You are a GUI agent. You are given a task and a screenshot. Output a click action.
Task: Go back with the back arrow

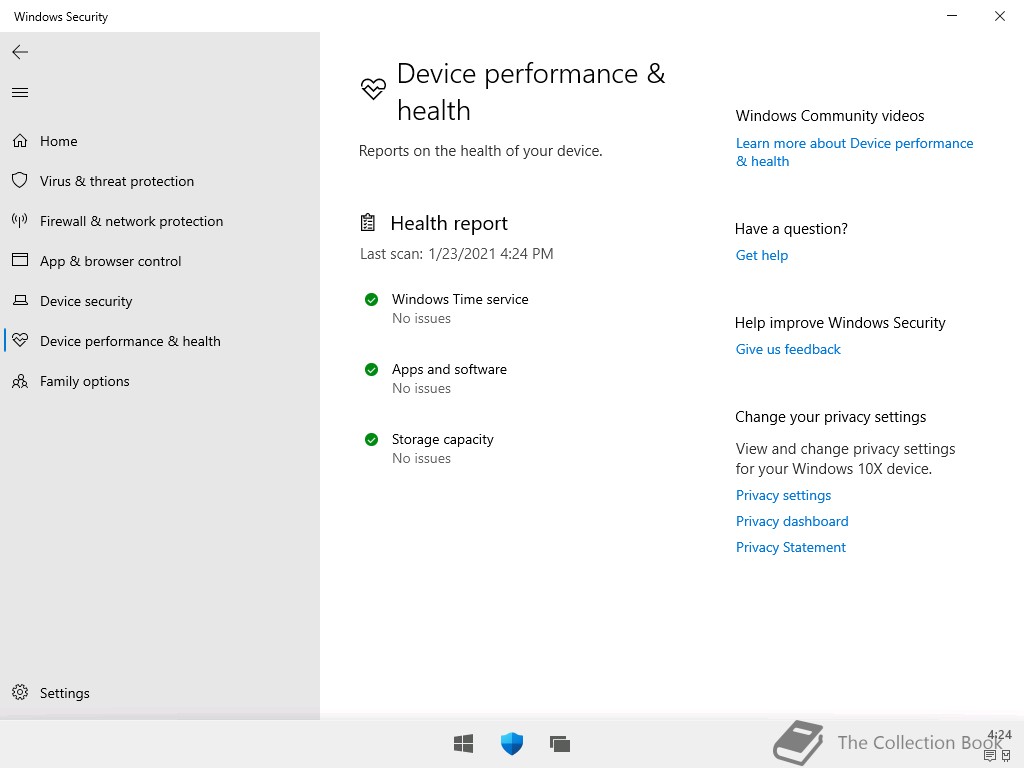pos(20,52)
